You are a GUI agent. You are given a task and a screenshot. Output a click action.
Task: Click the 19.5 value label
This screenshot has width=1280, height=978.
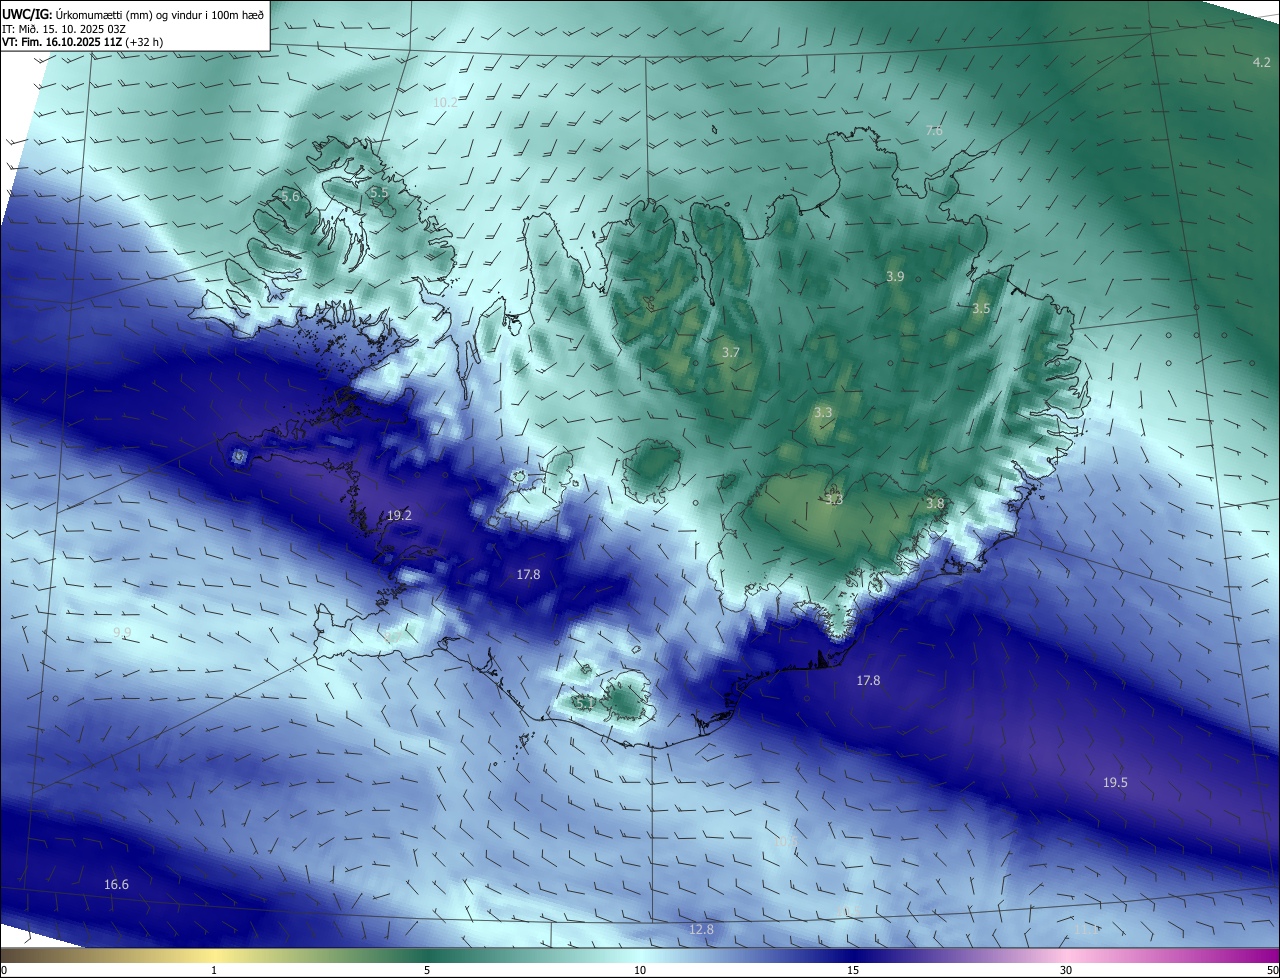tap(1115, 783)
